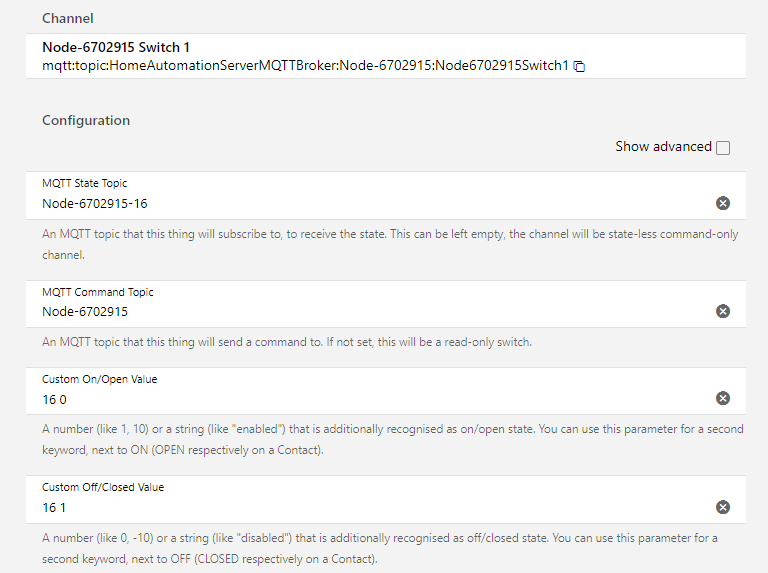Click the MQTT Command Topic help description
The width and height of the screenshot is (768, 573).
(288, 342)
